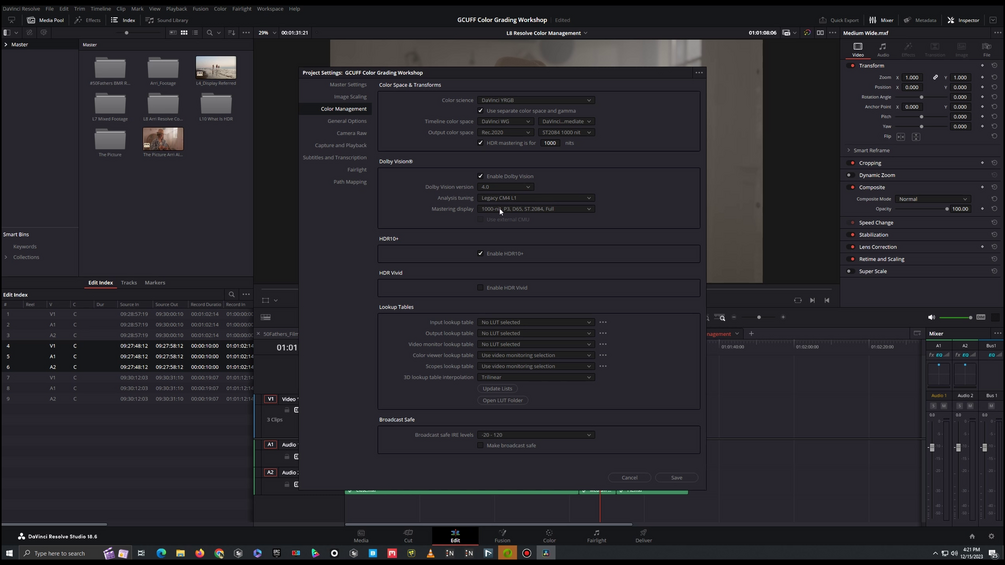
Task: Open the Mastering display dropdown
Action: (535, 209)
